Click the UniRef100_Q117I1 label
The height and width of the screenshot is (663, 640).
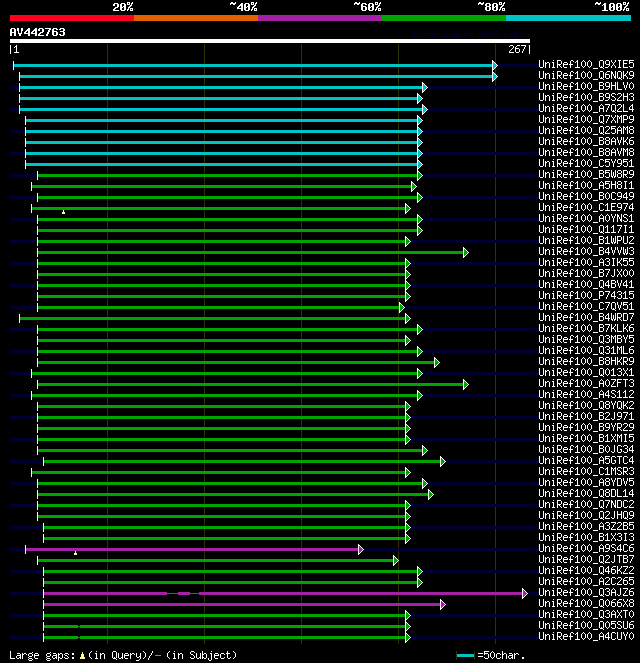586,229
